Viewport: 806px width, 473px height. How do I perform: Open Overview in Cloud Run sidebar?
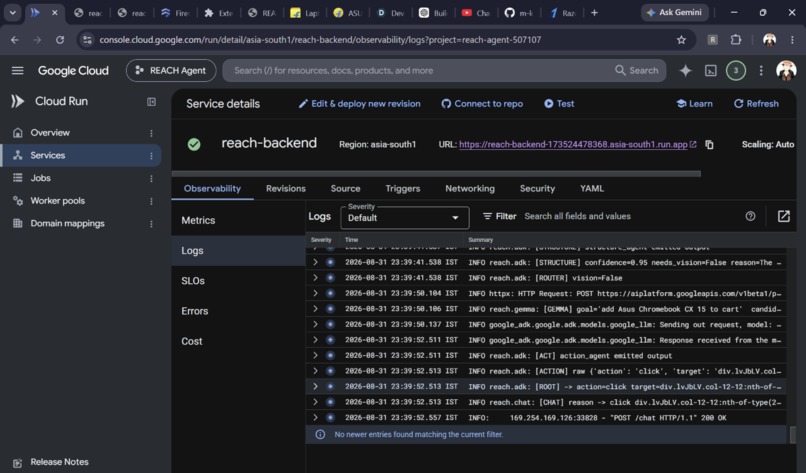click(81, 133)
